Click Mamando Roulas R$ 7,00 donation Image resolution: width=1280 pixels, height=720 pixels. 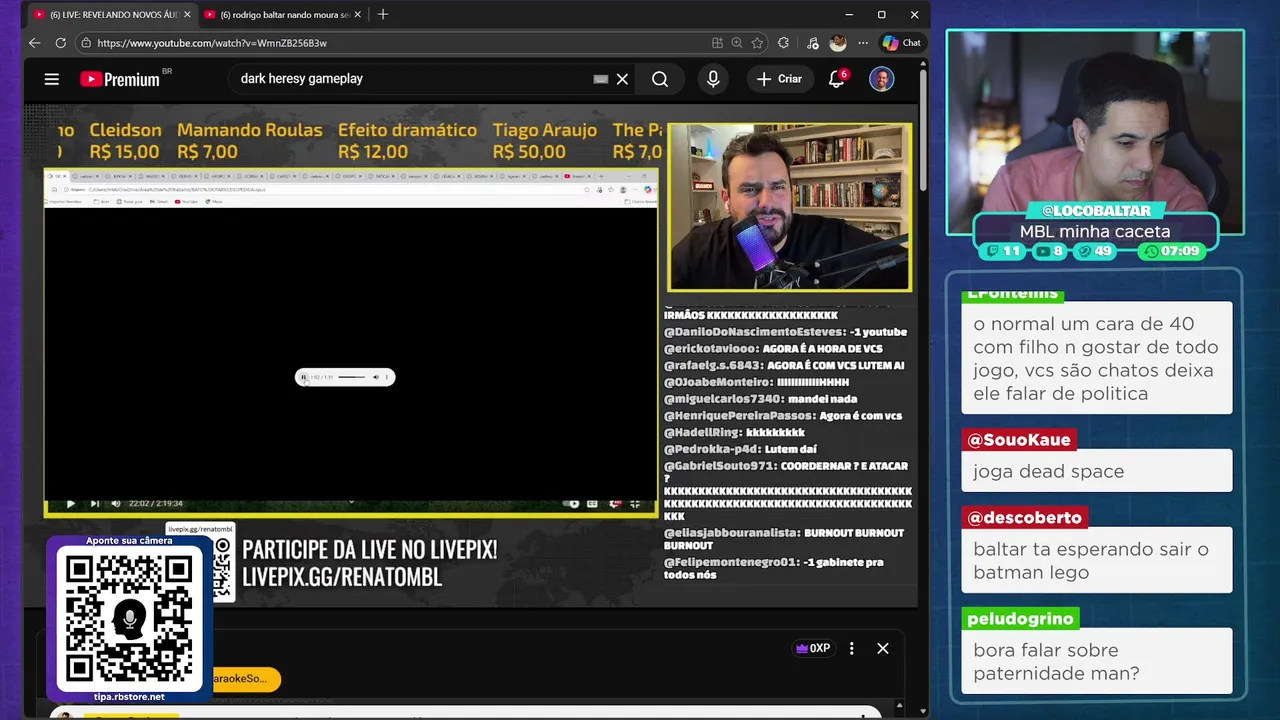pos(250,141)
